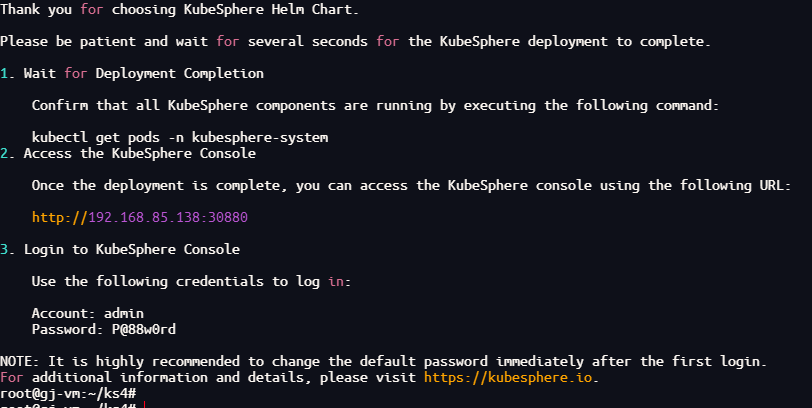Click the number 1 list marker

pyautogui.click(x=4, y=74)
